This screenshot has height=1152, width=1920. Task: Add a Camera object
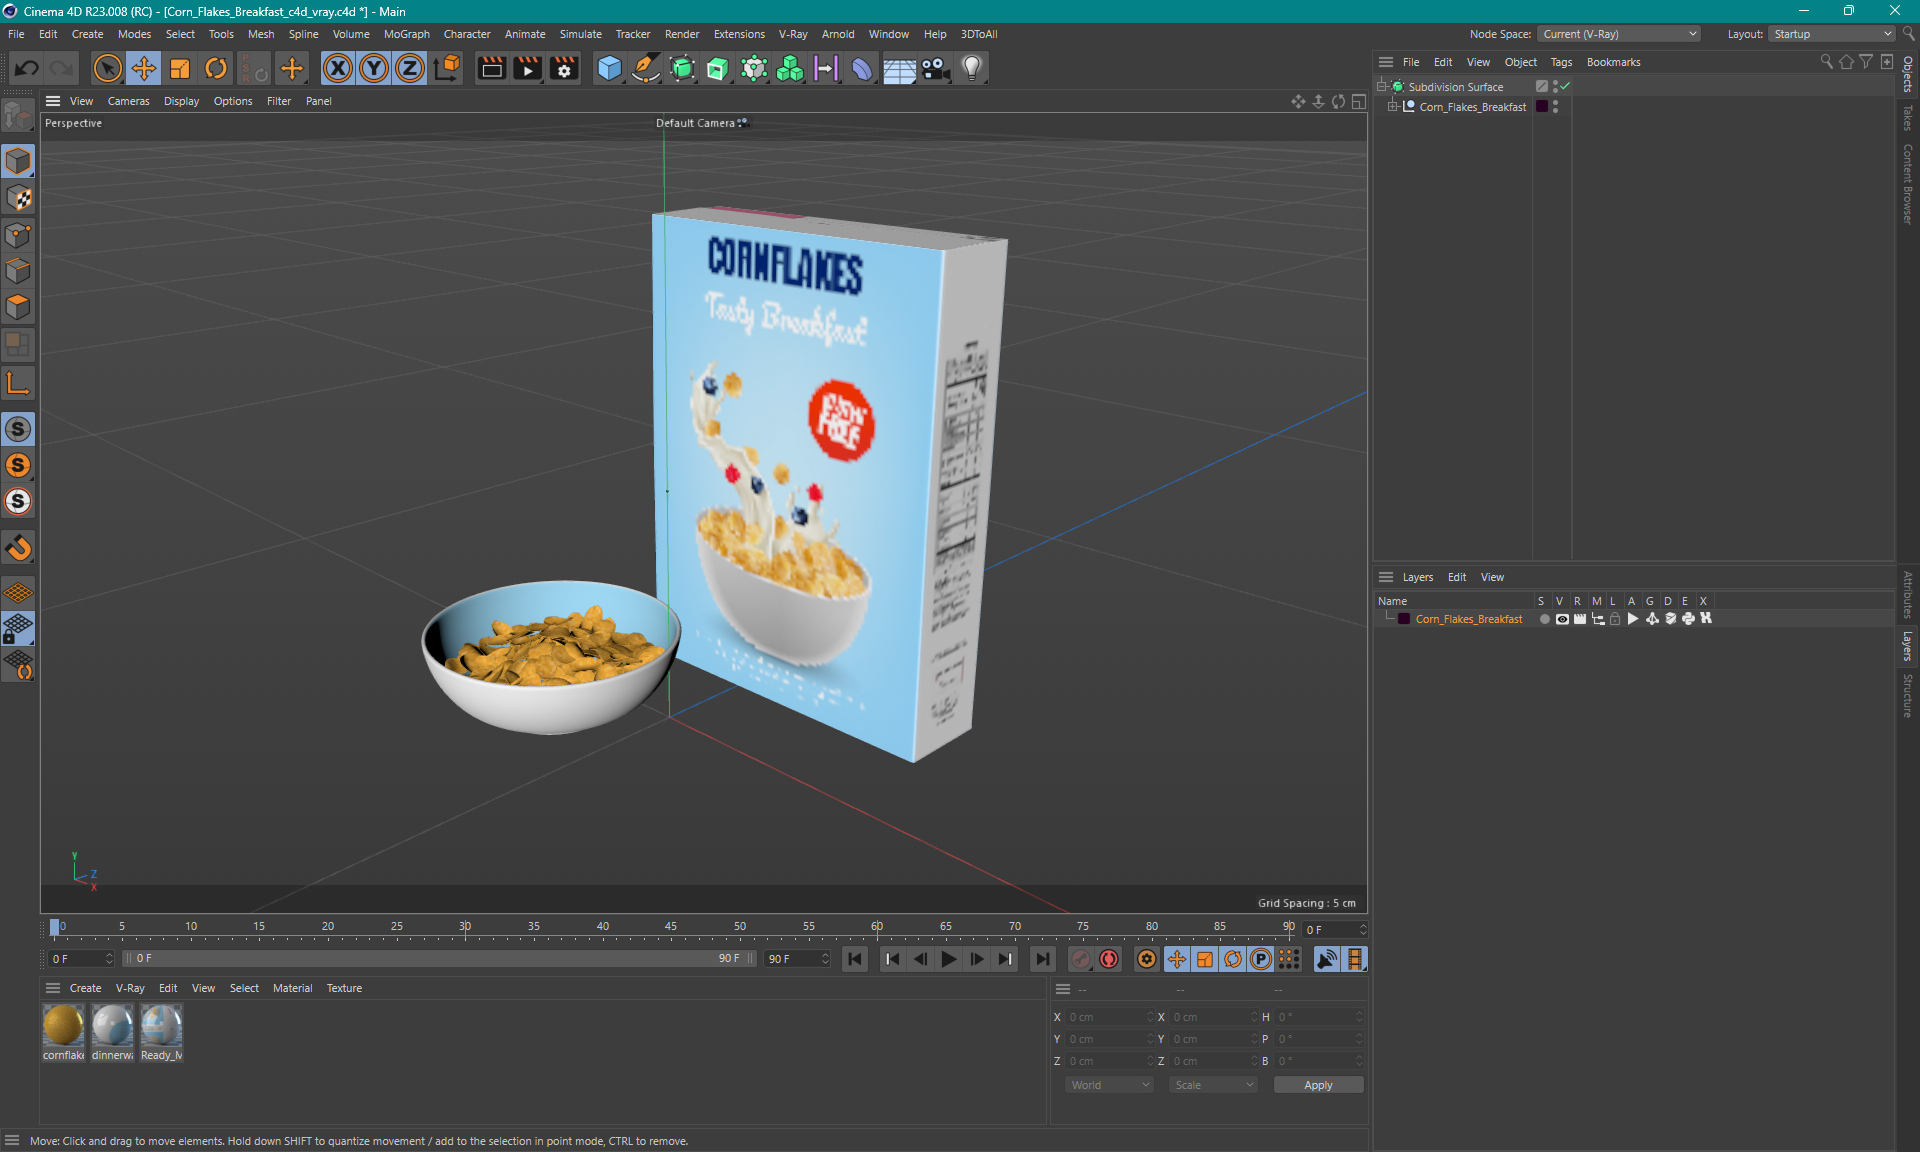(x=935, y=68)
